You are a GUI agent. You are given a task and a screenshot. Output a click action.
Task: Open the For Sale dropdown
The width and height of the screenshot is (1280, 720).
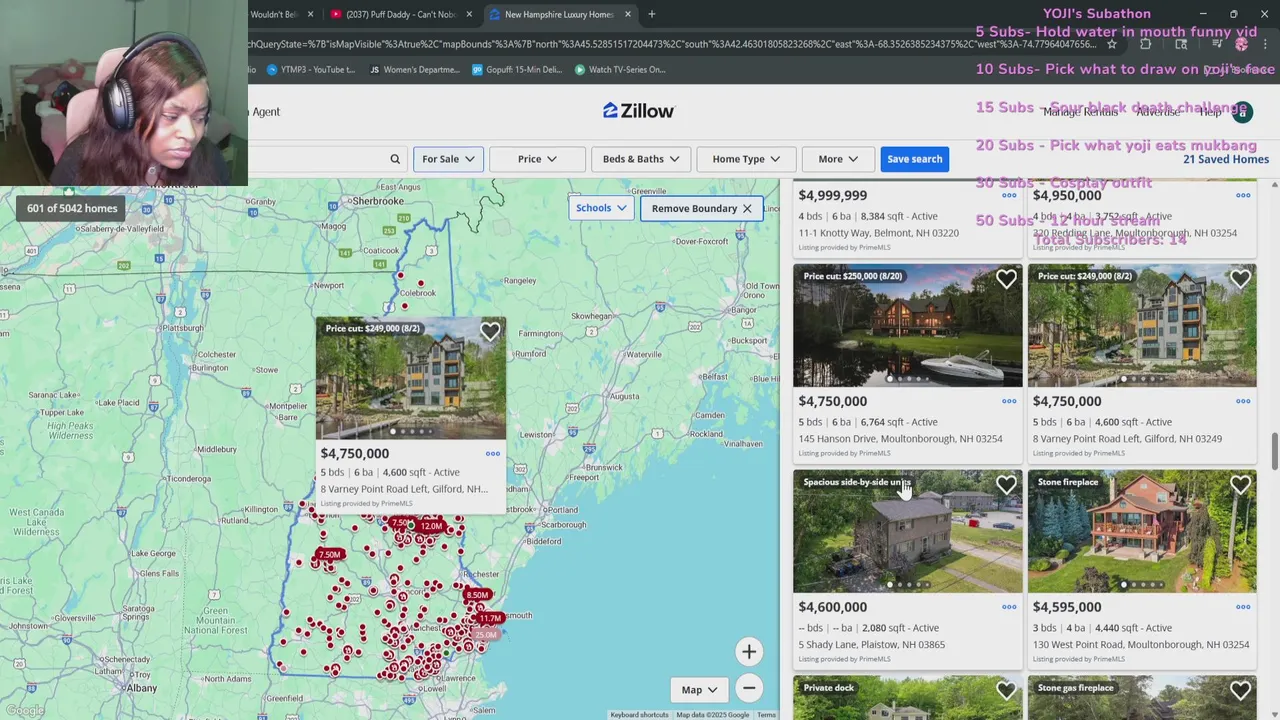[x=448, y=159]
